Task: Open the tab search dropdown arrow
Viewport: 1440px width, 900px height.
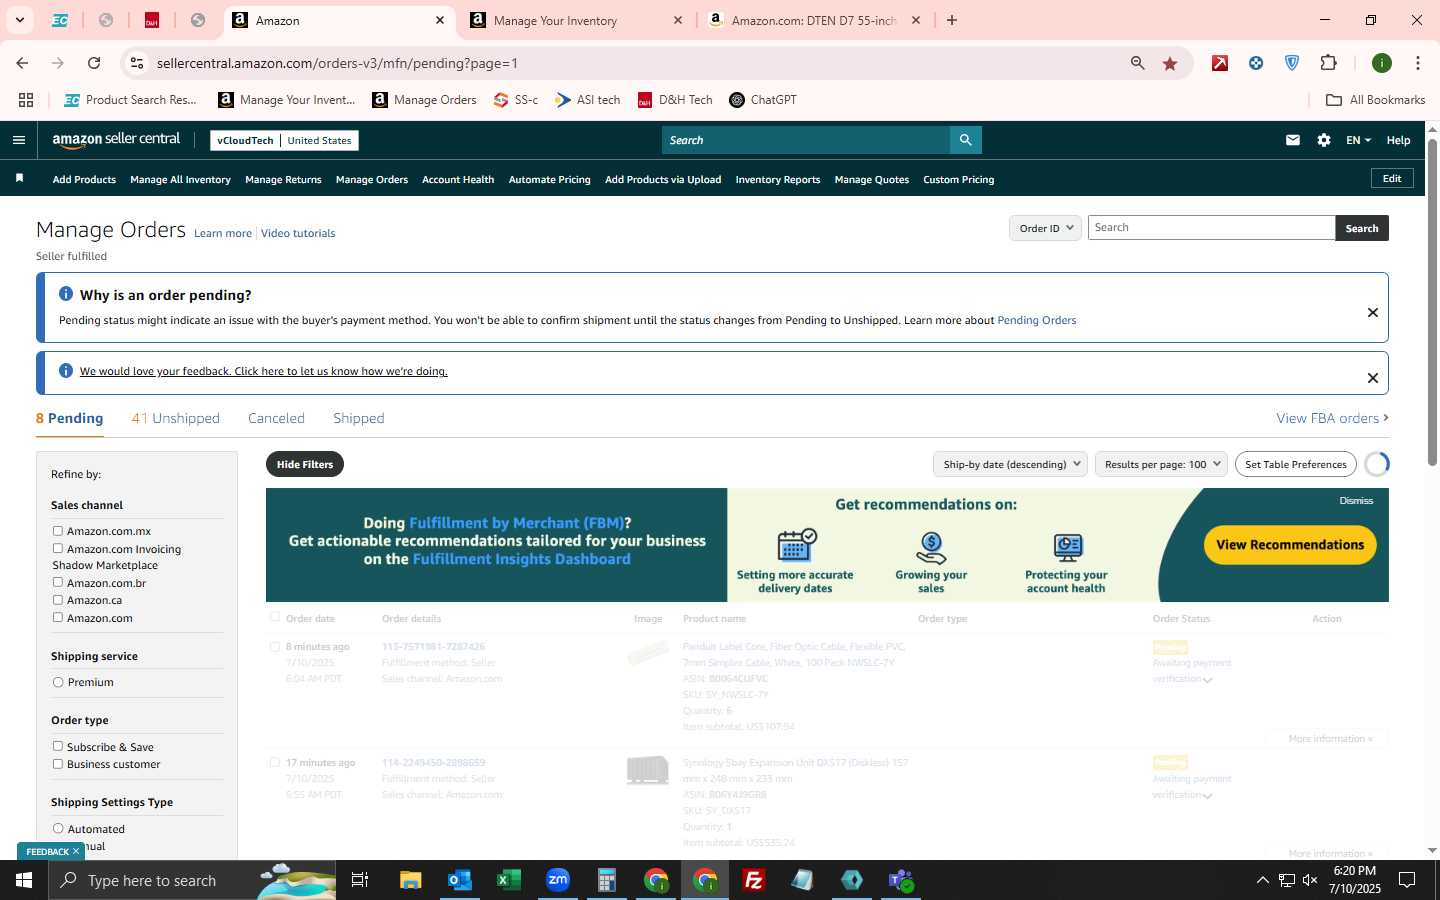Action: pos(19,20)
